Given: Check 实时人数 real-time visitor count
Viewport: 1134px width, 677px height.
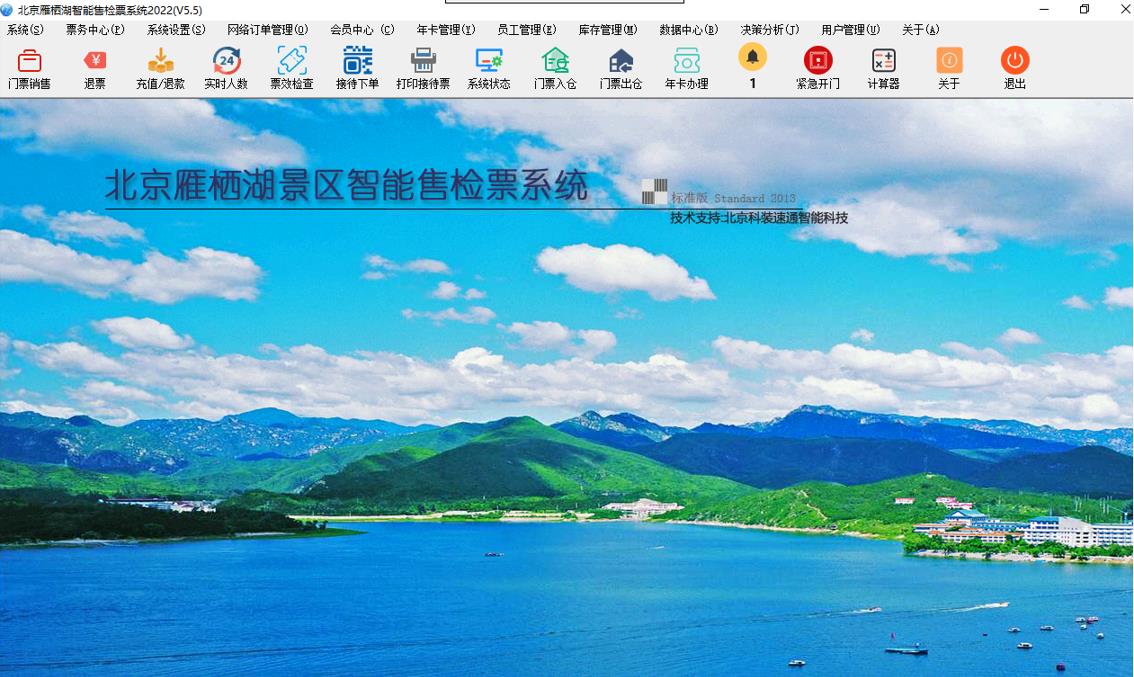Looking at the screenshot, I should (226, 67).
